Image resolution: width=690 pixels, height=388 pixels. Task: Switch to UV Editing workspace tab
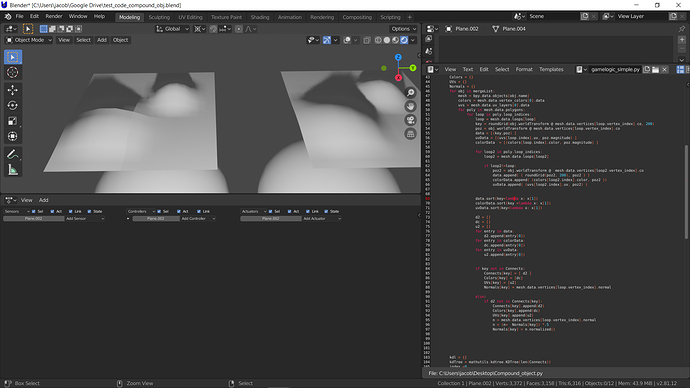(191, 17)
